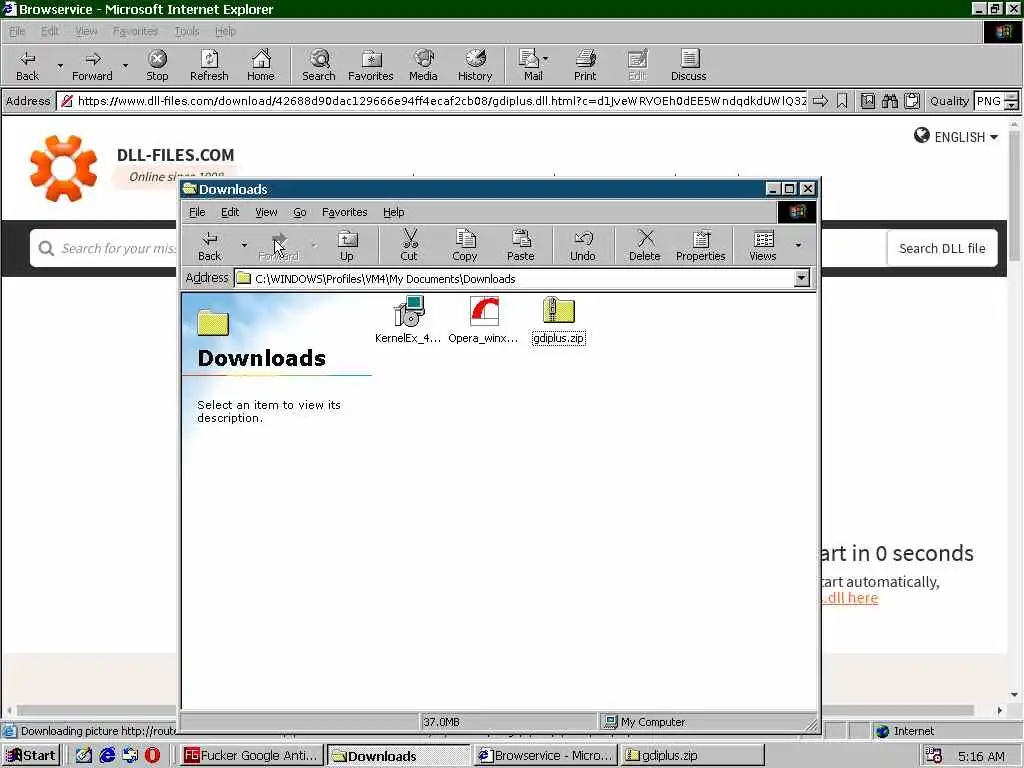Click Paste in Downloads toolbar

click(520, 246)
